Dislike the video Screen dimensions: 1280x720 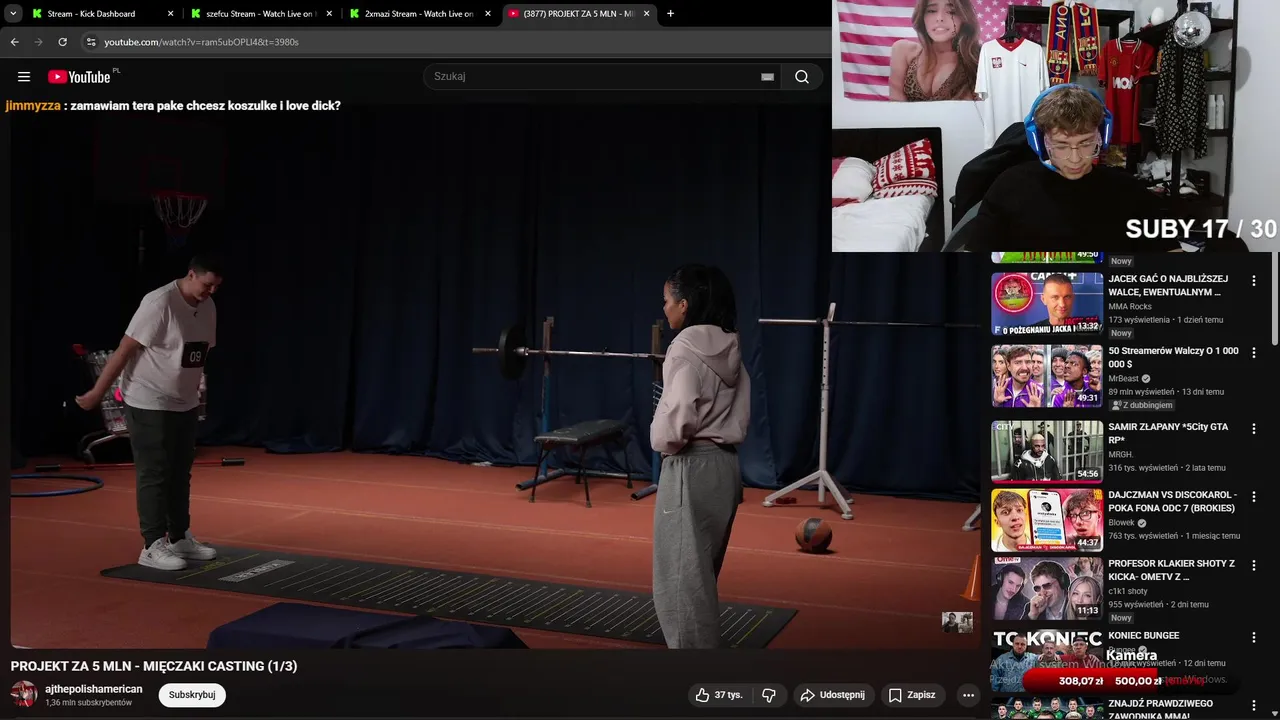[768, 695]
